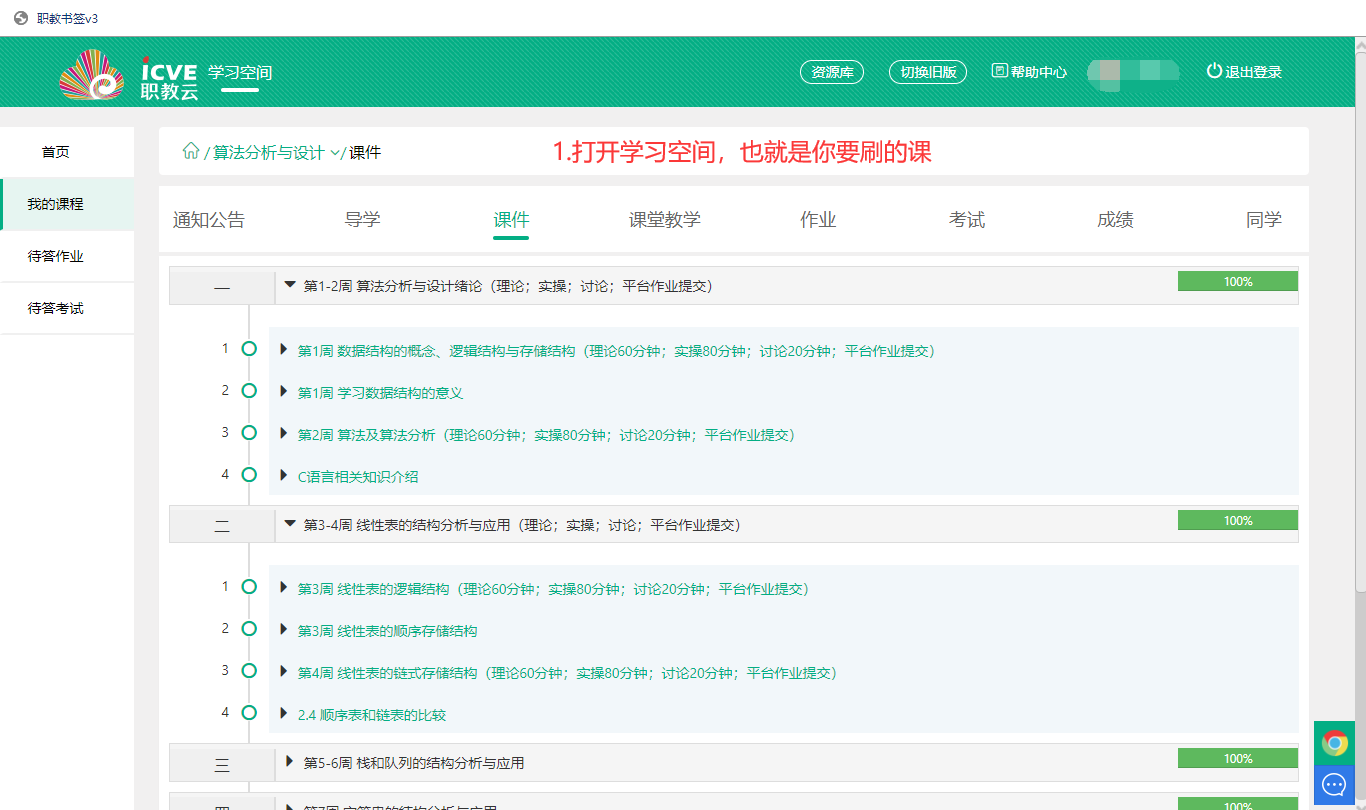The height and width of the screenshot is (810, 1366).
Task: Expand 第1周 学习数据结构的意义 arrow
Action: pyautogui.click(x=284, y=392)
